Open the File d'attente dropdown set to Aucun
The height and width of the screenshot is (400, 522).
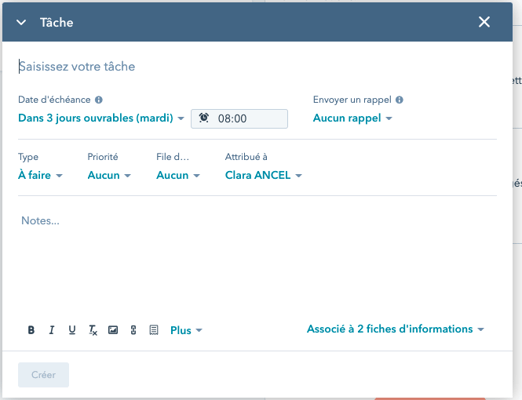pos(178,175)
